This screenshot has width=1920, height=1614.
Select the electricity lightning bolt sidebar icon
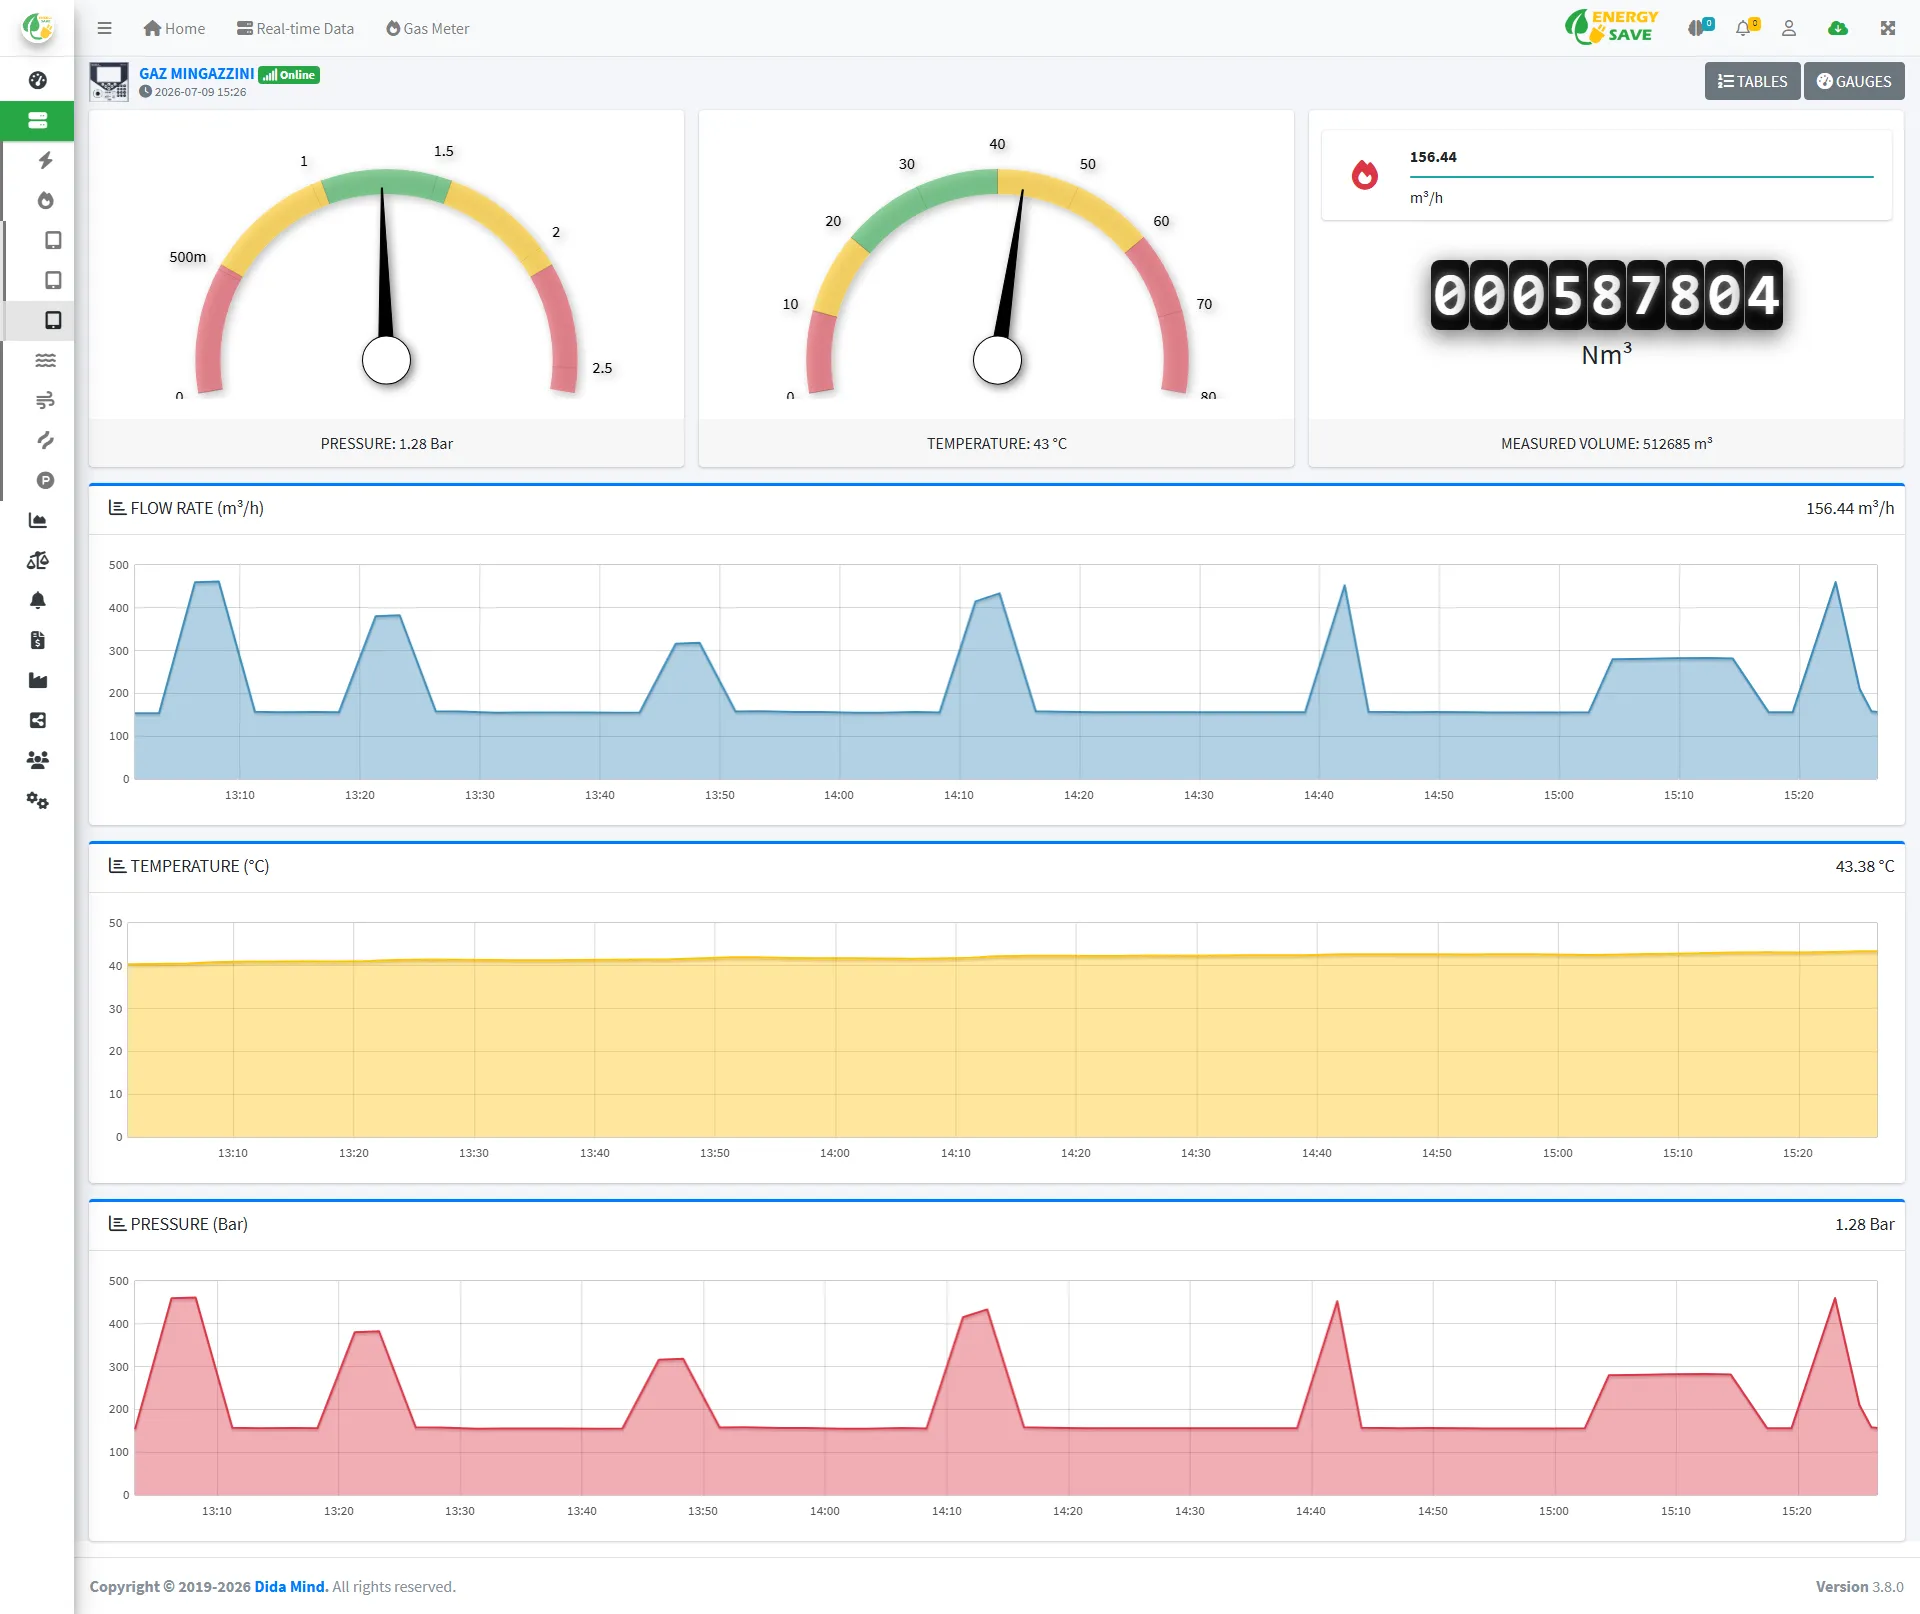tap(45, 160)
